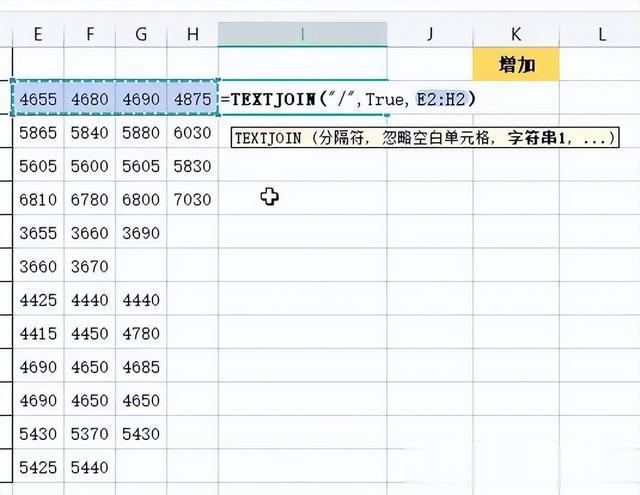The width and height of the screenshot is (640, 495).
Task: Select the cell containing 3690
Action: pos(141,233)
